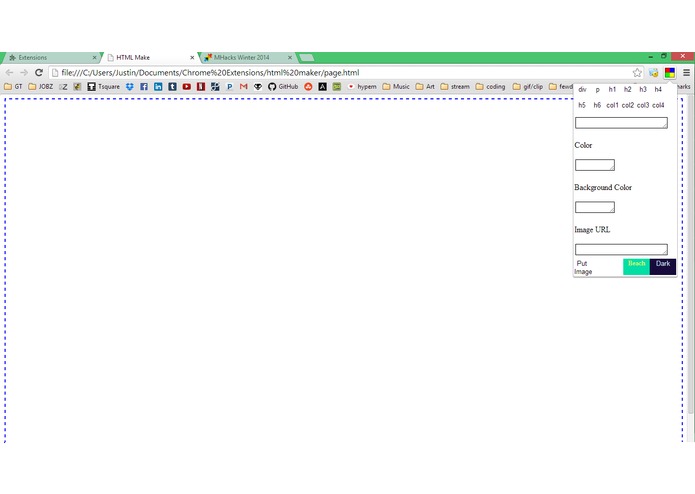
Task: Apply the Beach color theme
Action: 636,267
